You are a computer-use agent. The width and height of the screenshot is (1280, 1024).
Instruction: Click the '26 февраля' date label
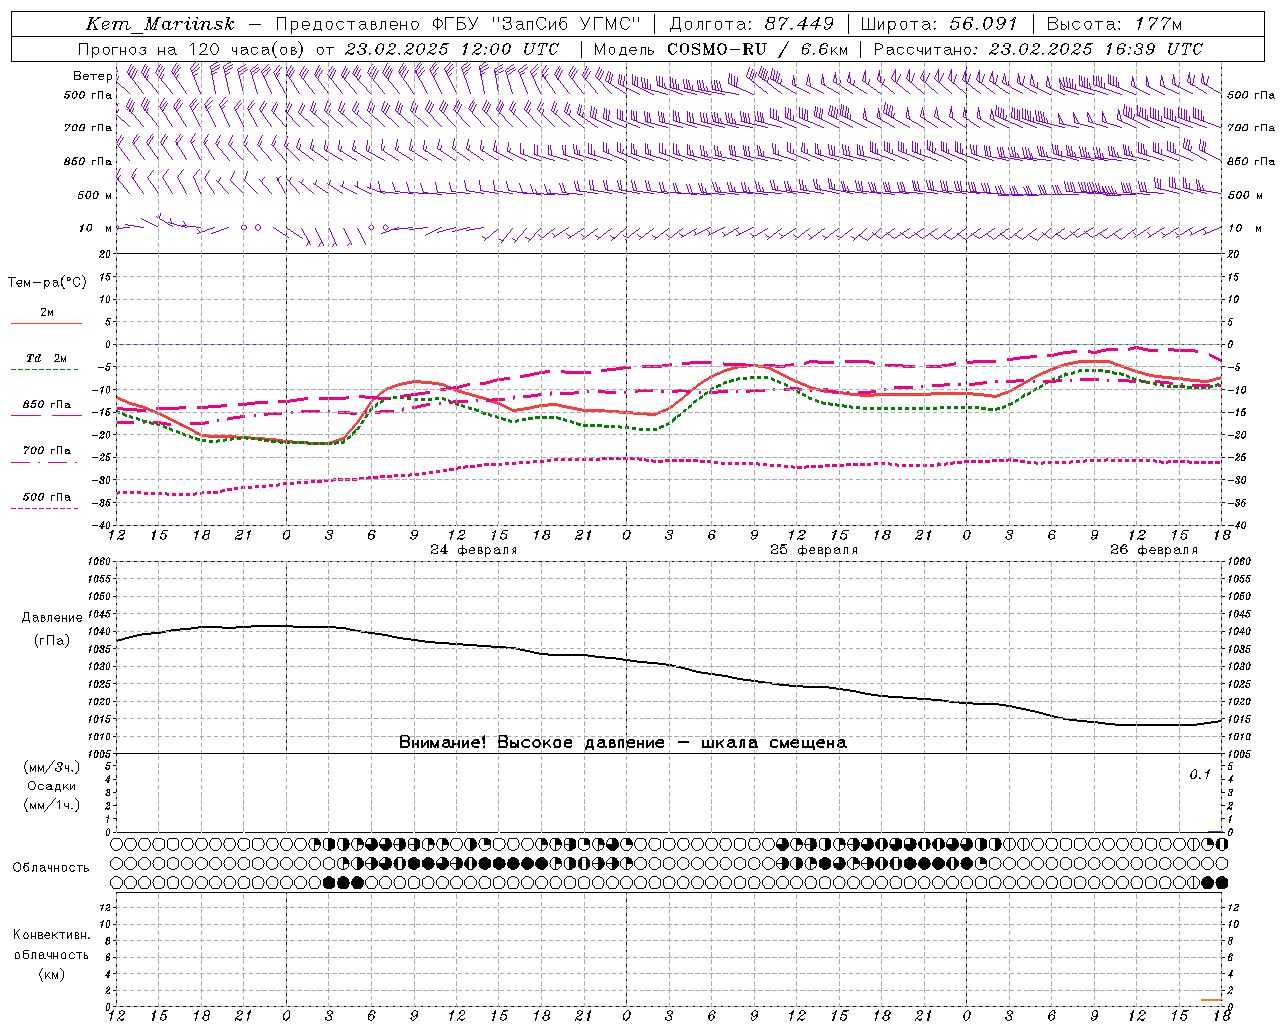pos(1154,550)
